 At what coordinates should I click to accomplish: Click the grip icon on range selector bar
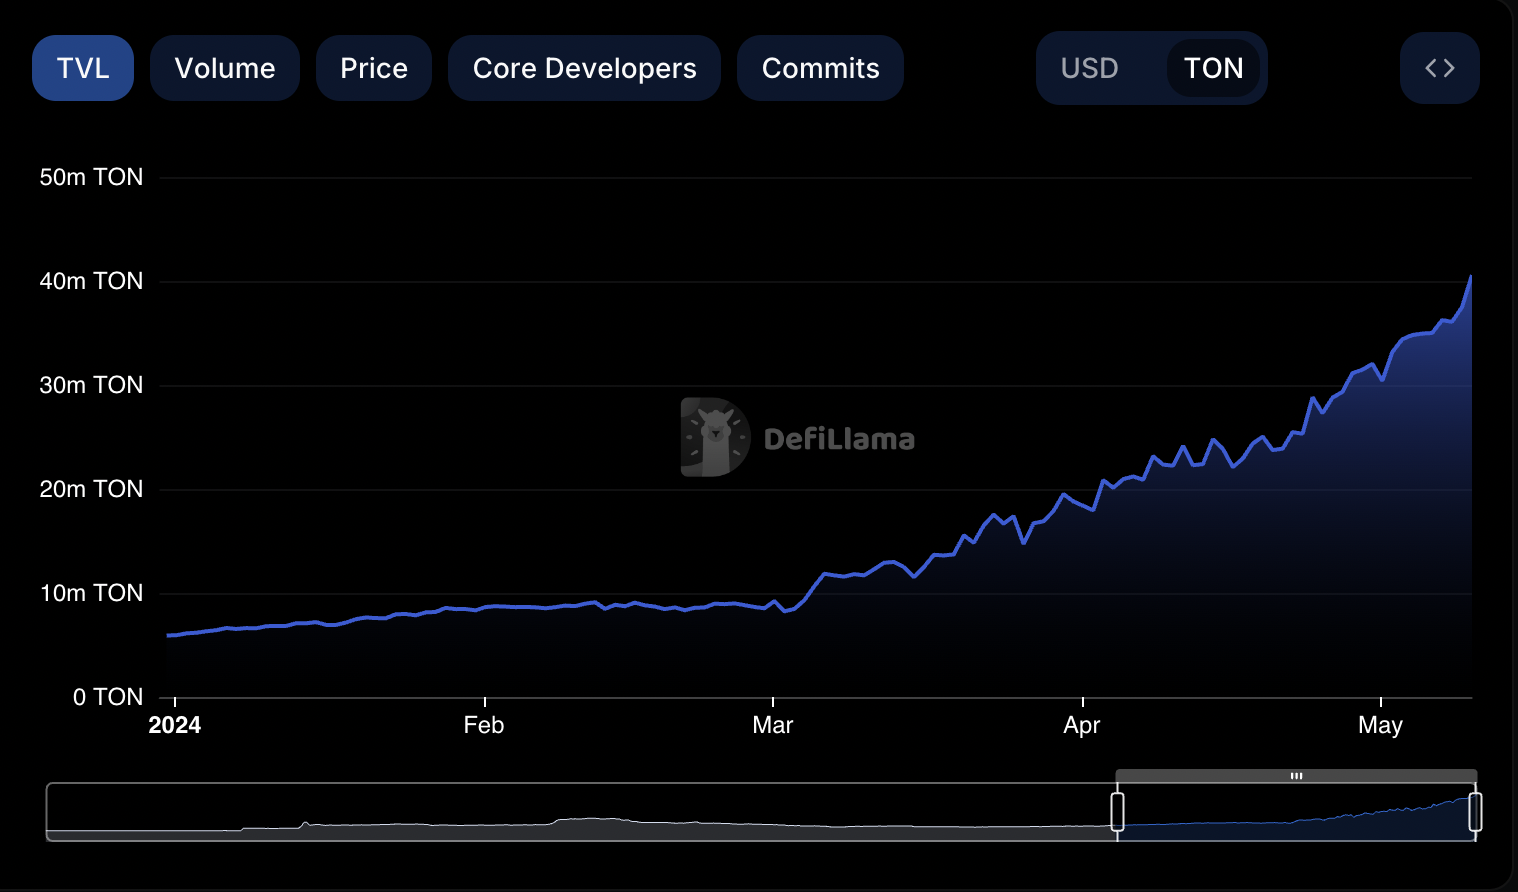pyautogui.click(x=1296, y=776)
